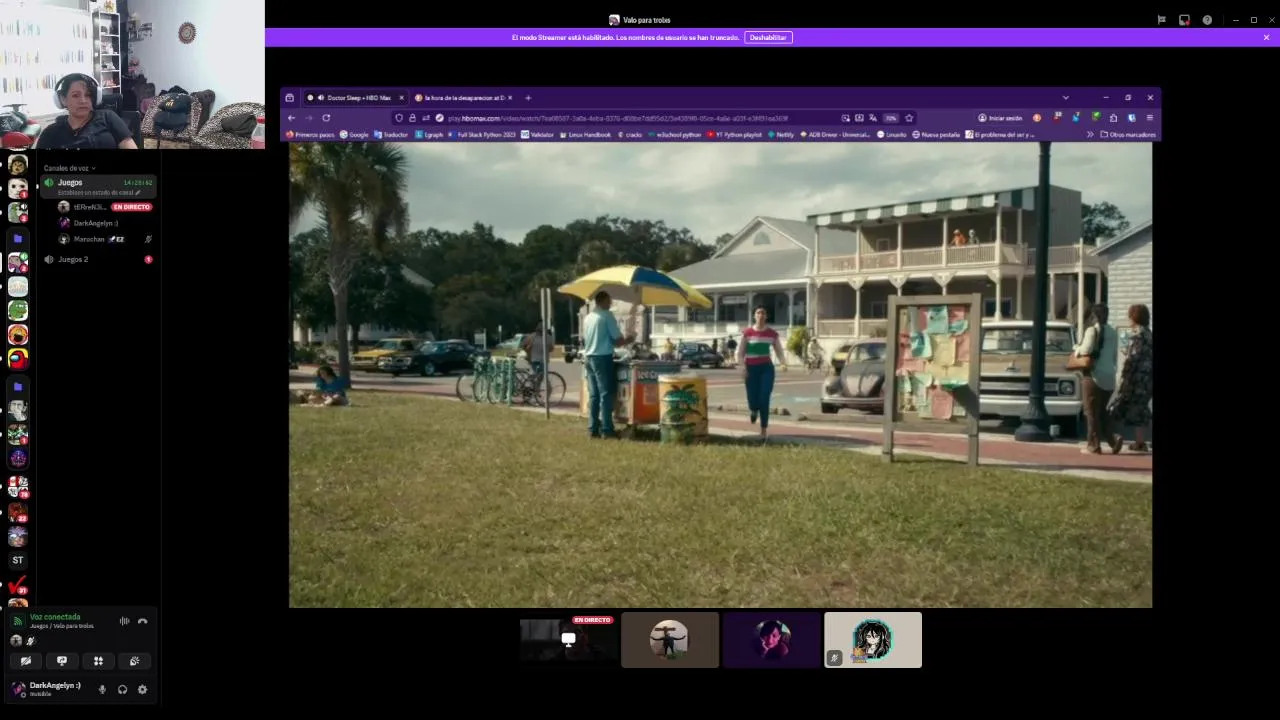Open a new tab in streamed browser
This screenshot has width=1280, height=720.
(528, 98)
